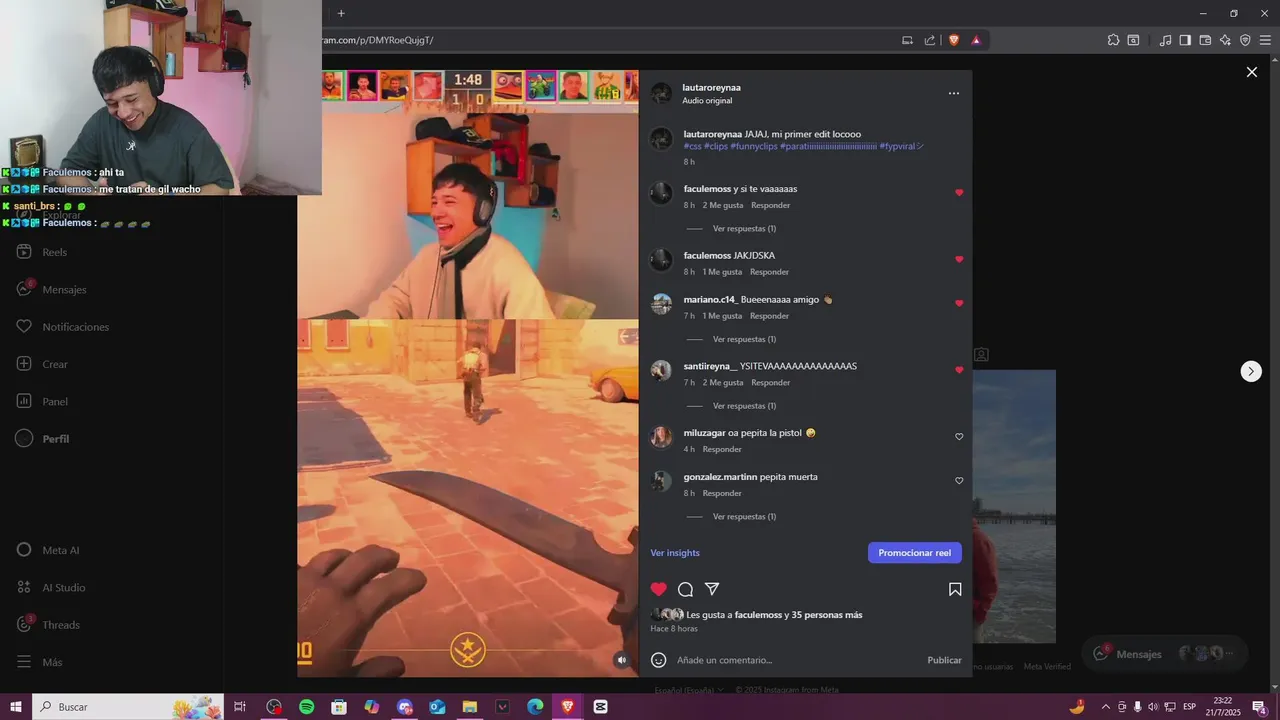The image size is (1280, 720).
Task: Open the three-dot options menu of the post
Action: coord(953,93)
